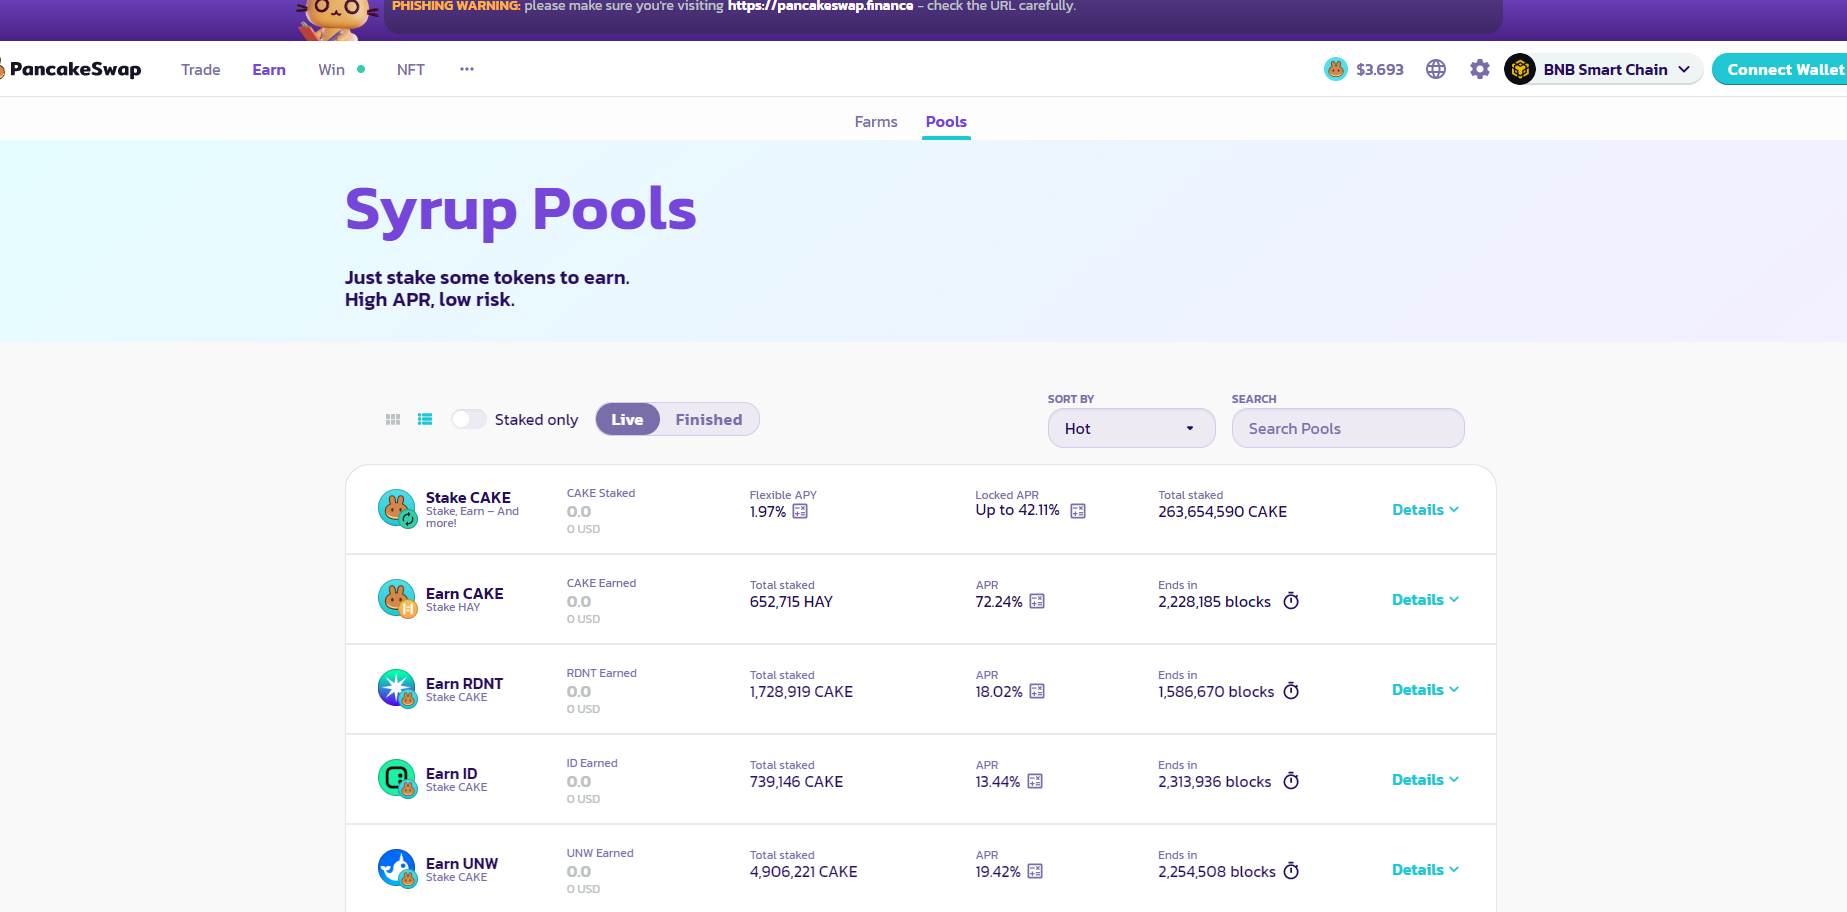The height and width of the screenshot is (912, 1847).
Task: Click the 1,728,919 CAKE total staked value
Action: (801, 692)
